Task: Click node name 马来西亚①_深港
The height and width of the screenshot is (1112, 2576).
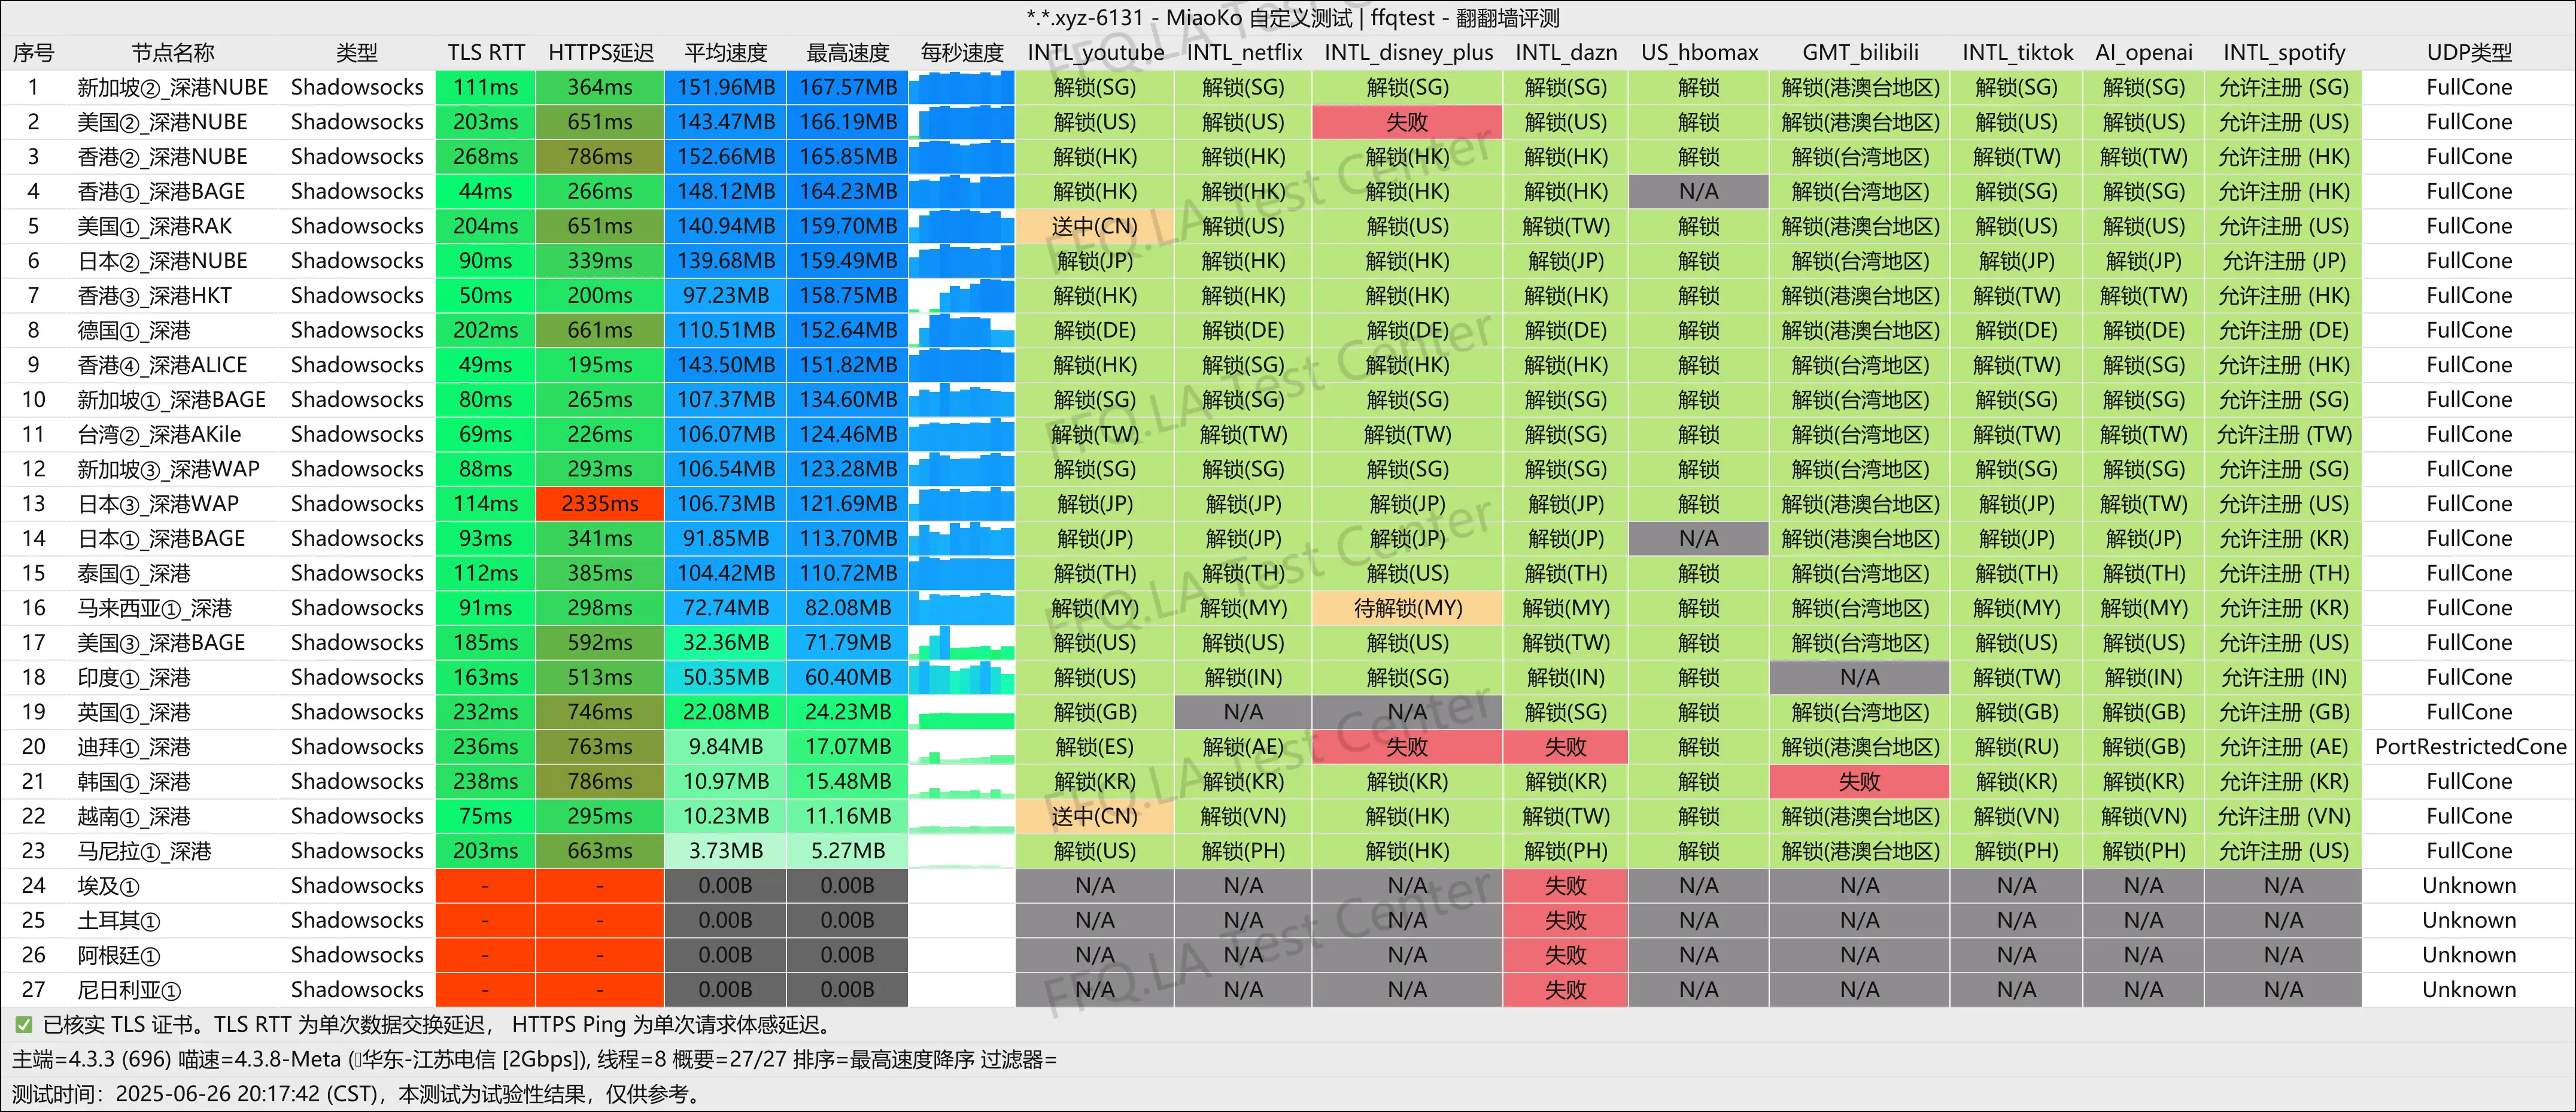Action: (x=154, y=608)
